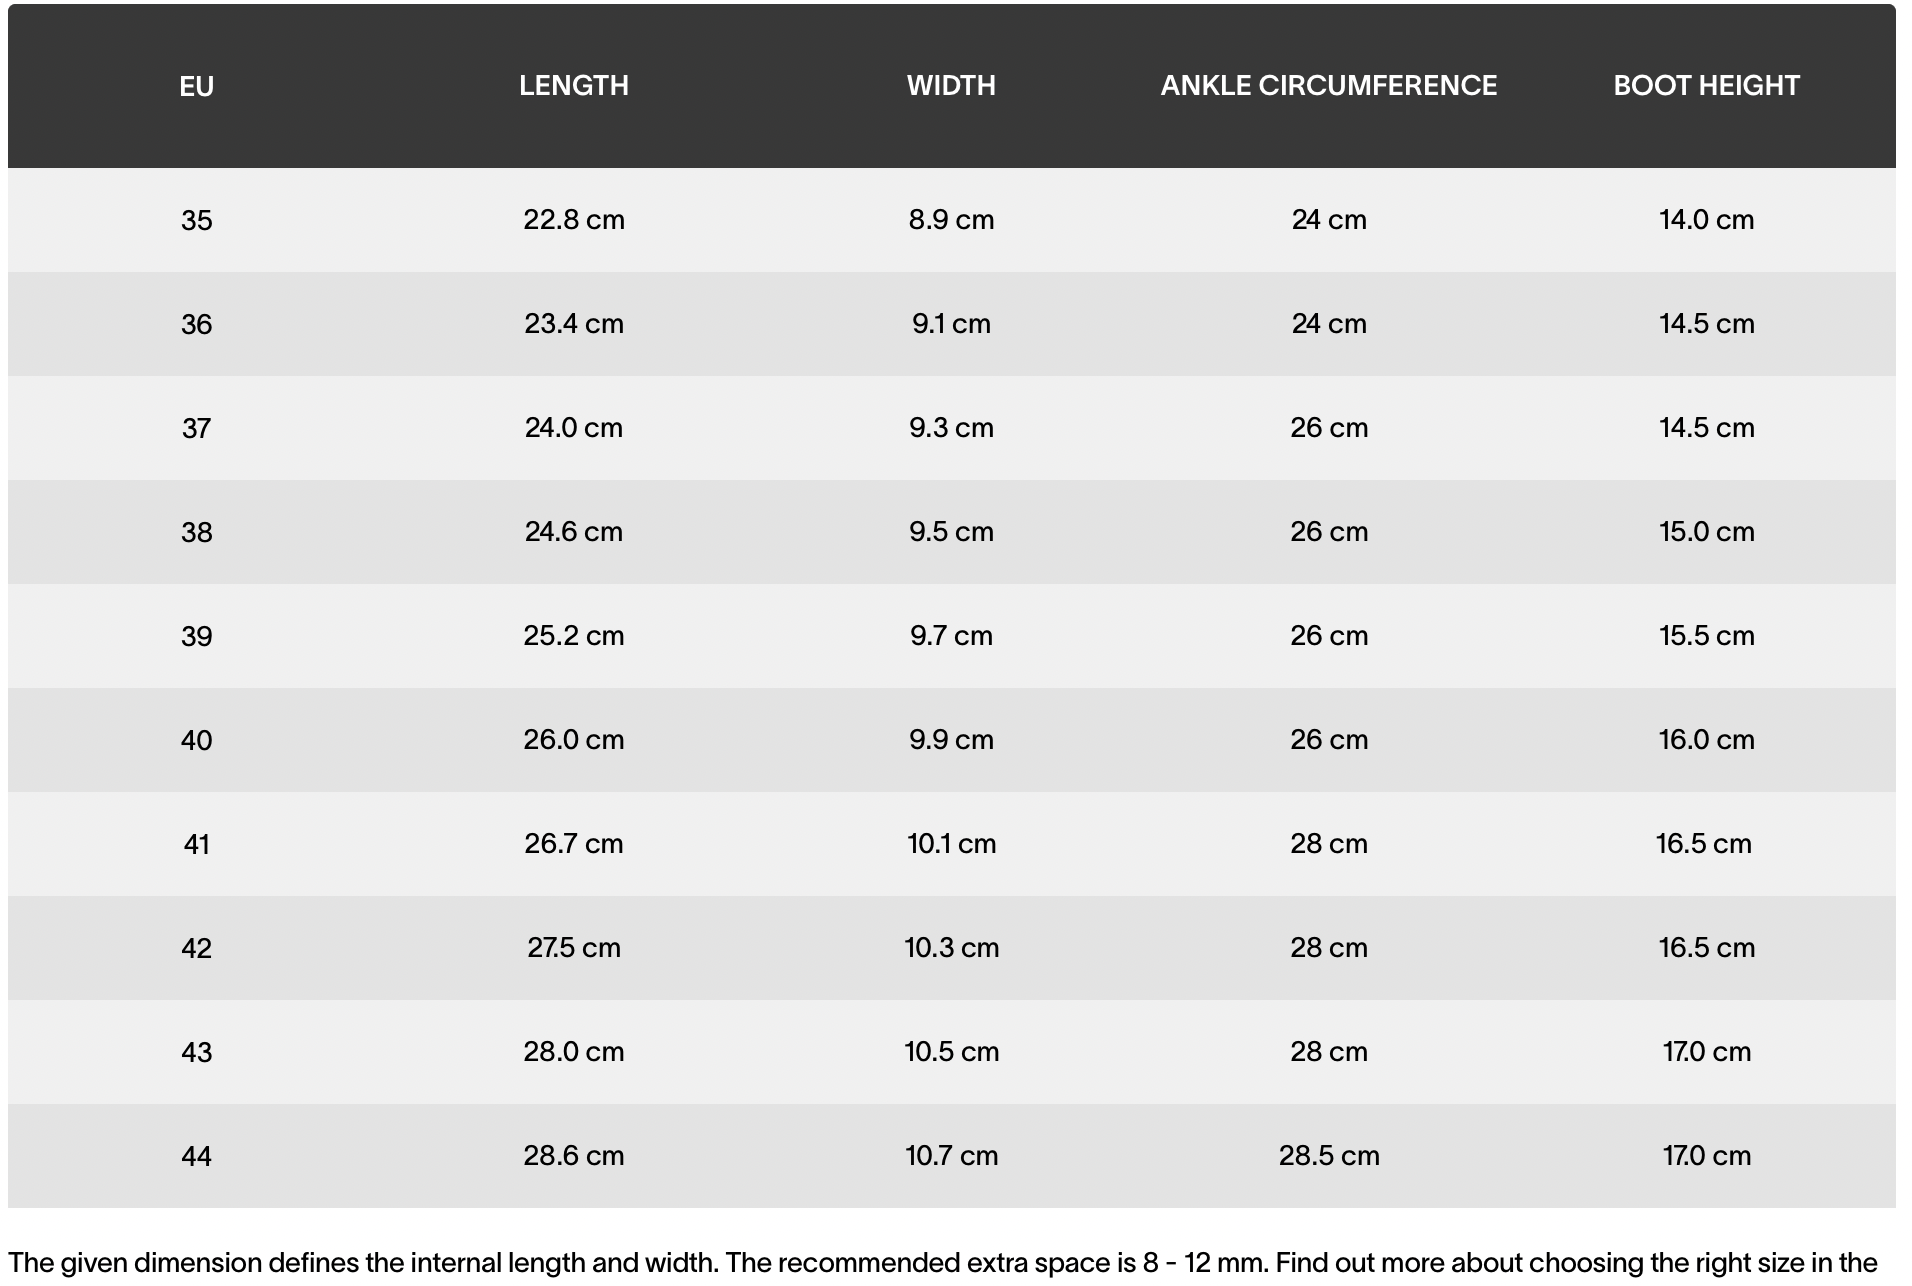
Task: Click the 16.0 cm boot height value
Action: pyautogui.click(x=1706, y=740)
